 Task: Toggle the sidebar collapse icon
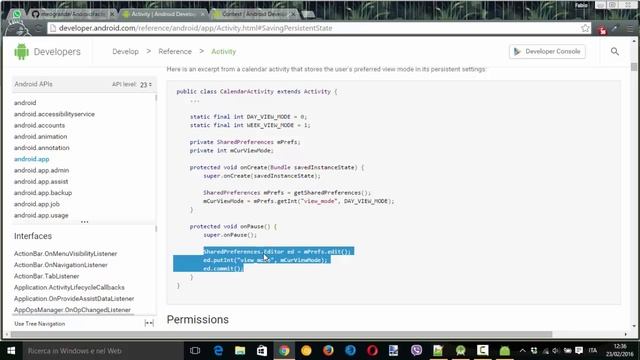pos(149,323)
